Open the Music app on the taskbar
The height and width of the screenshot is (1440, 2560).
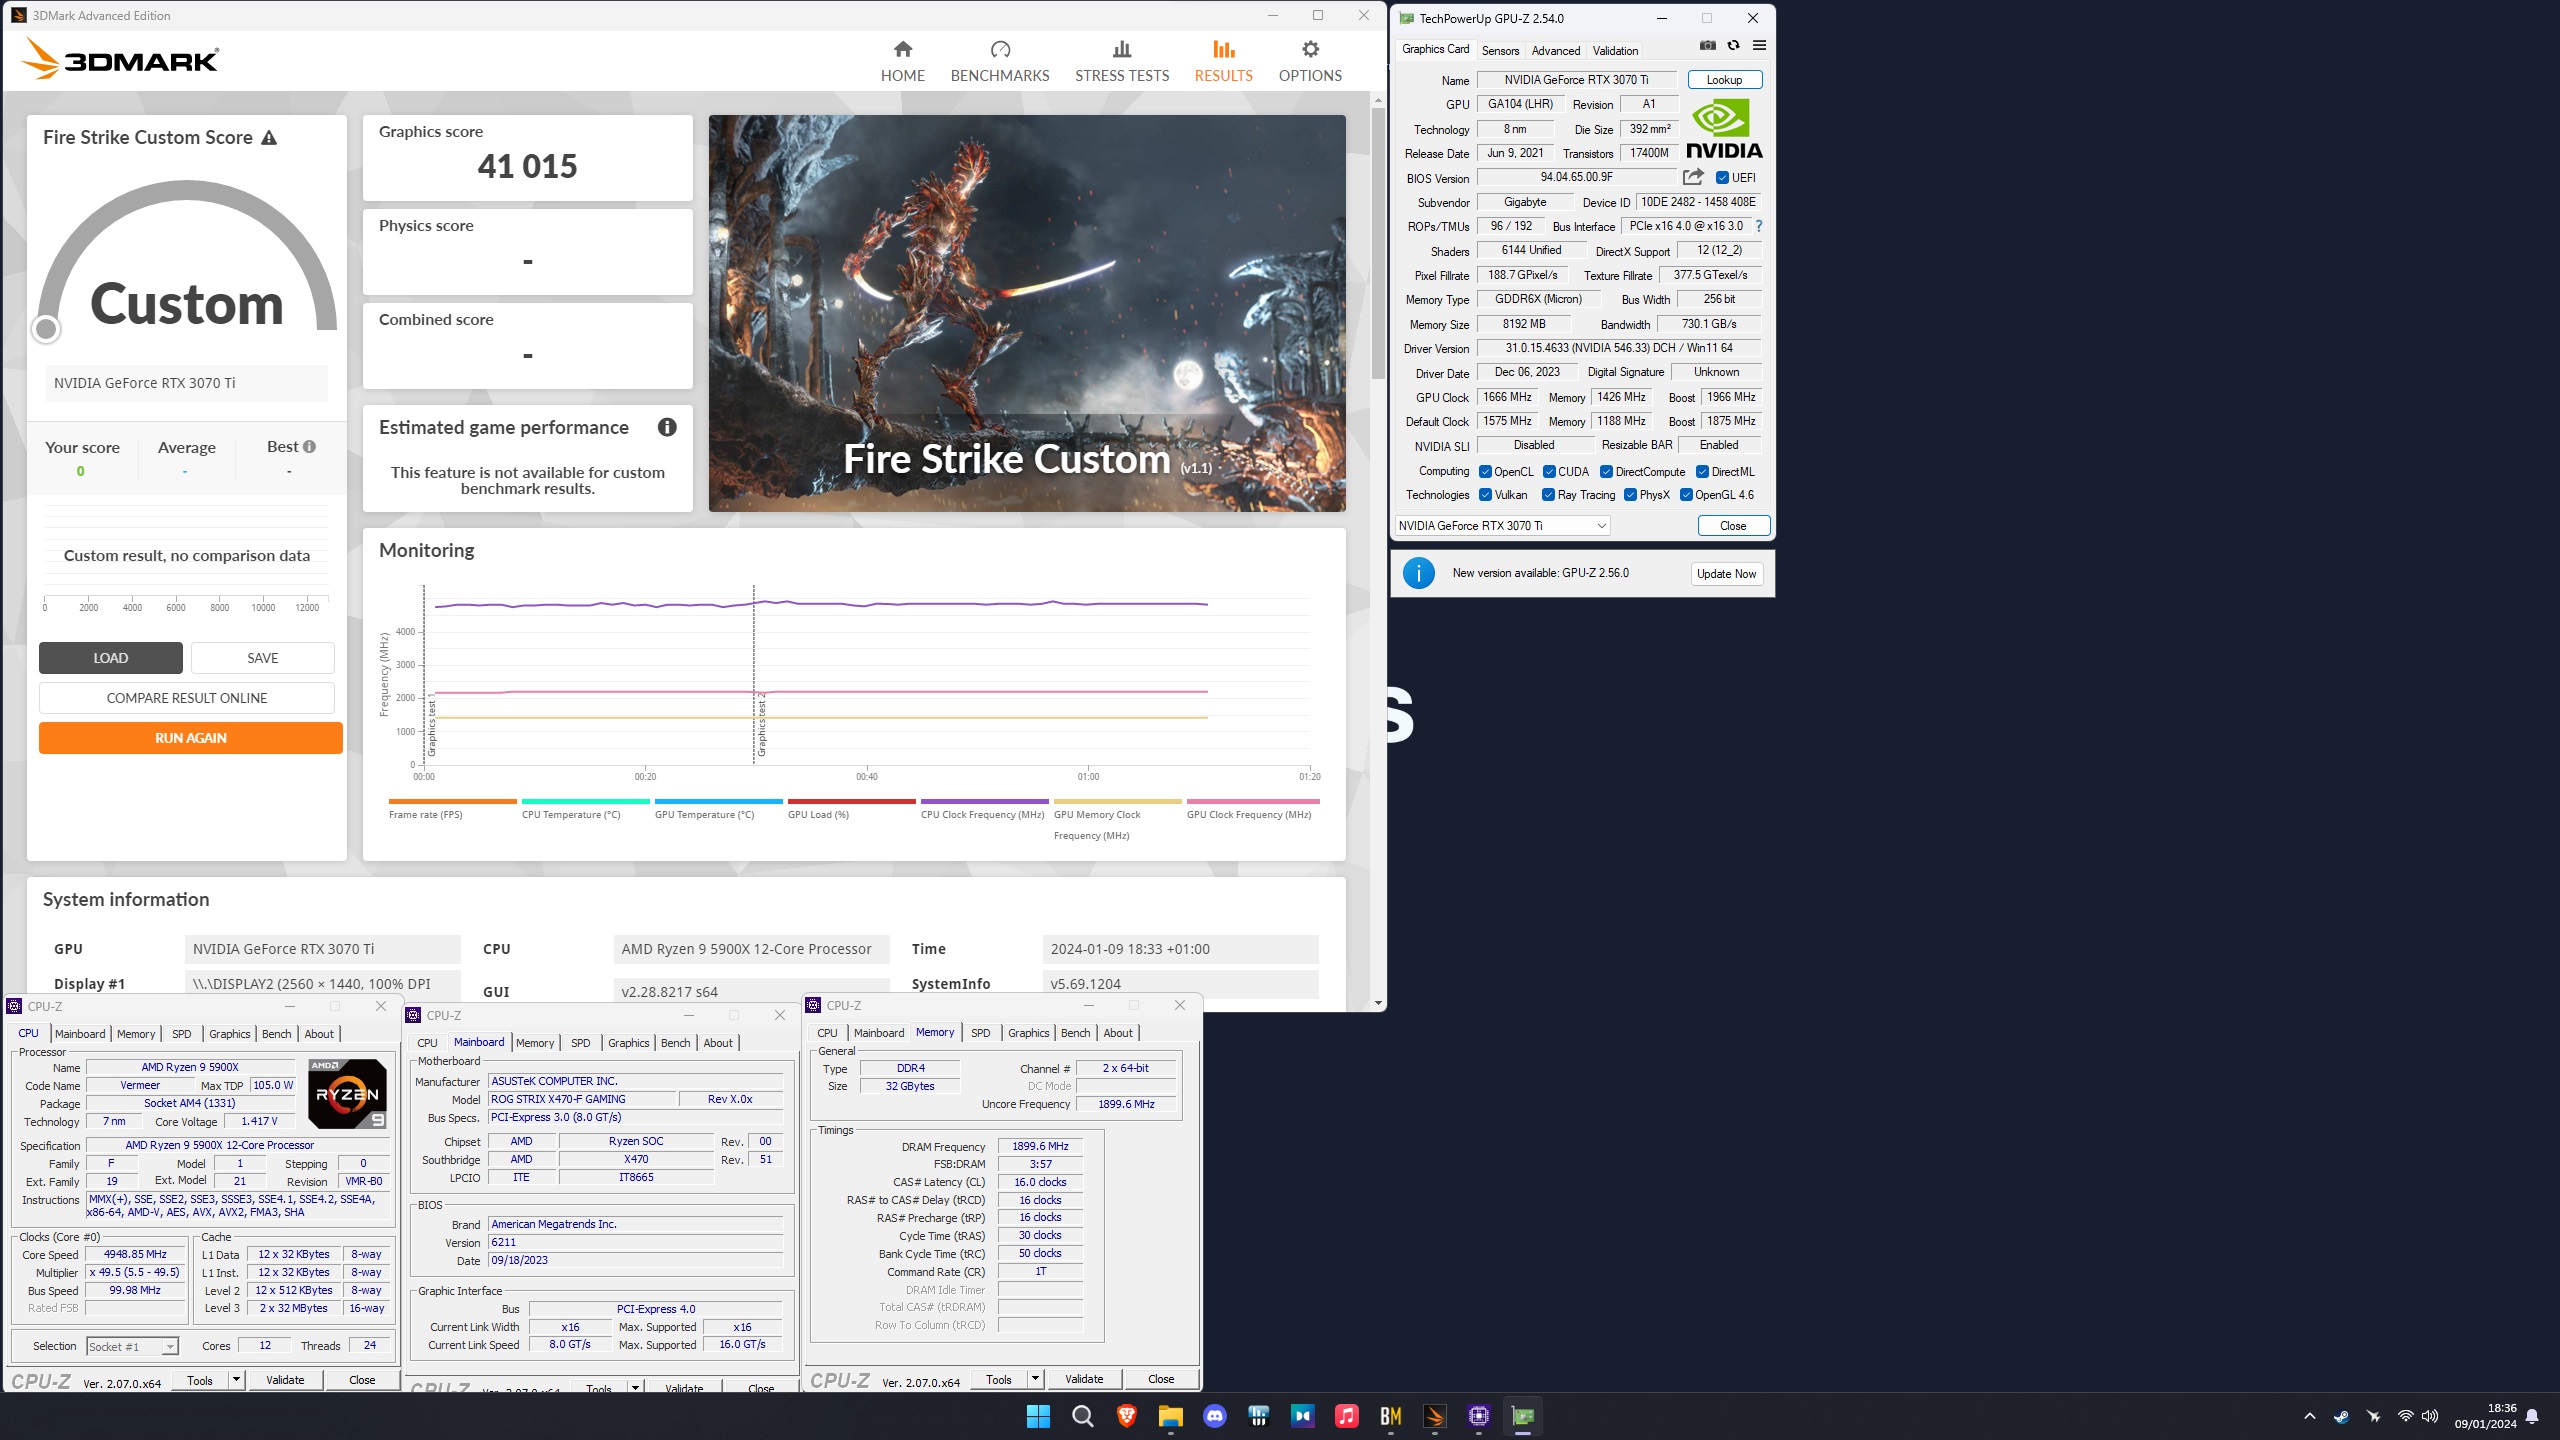click(1346, 1416)
